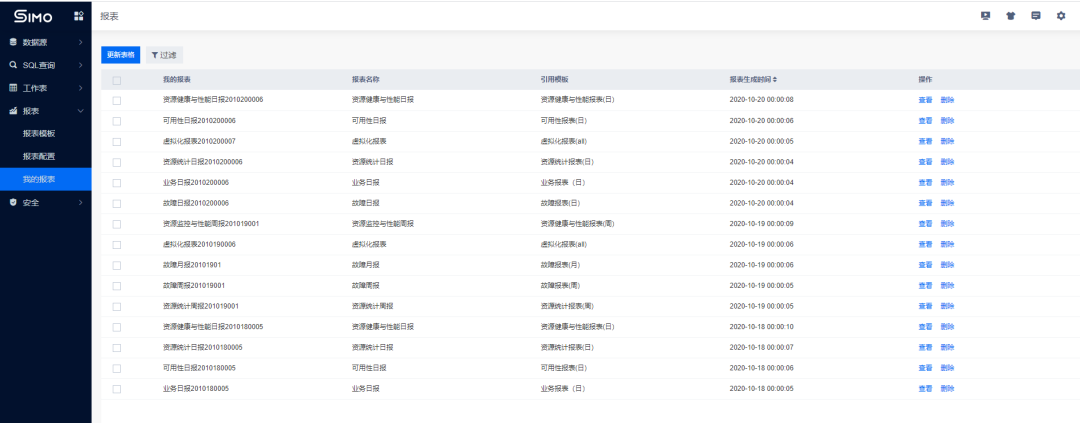Click the 报表名称 column header

[x=366, y=80]
